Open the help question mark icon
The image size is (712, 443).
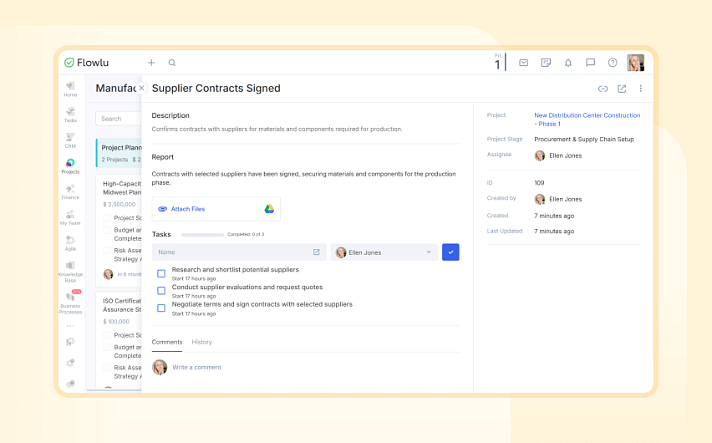tap(613, 63)
